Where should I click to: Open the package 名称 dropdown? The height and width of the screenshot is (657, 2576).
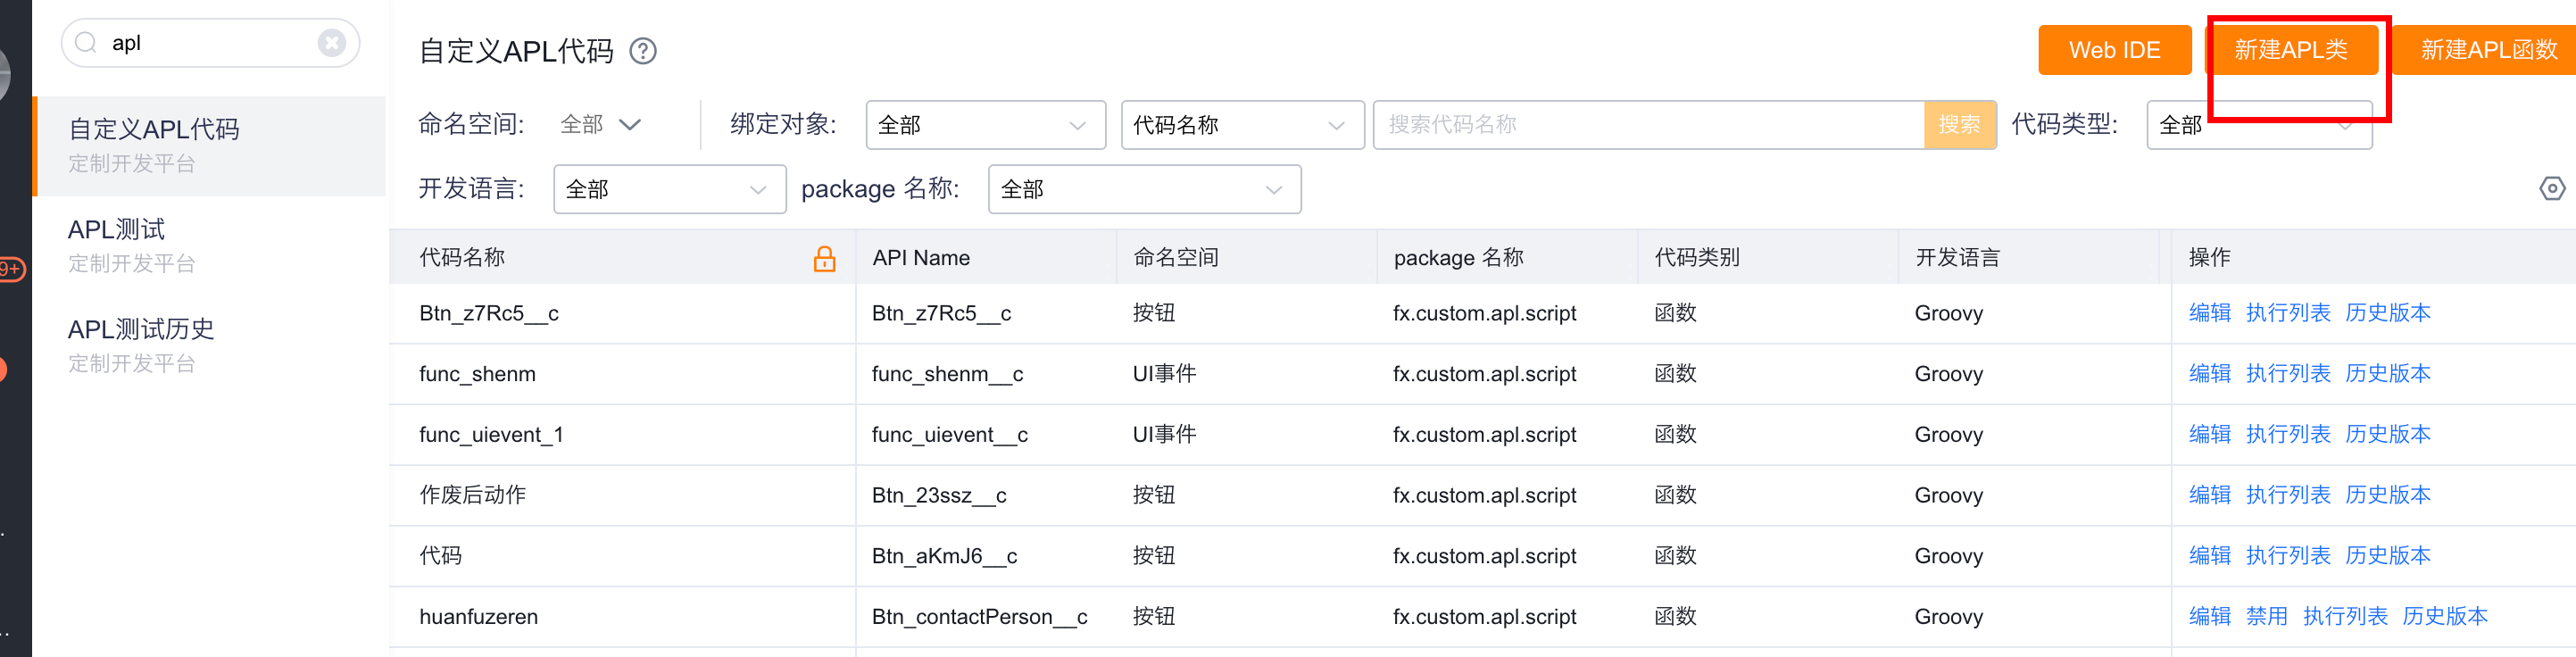pos(1143,190)
